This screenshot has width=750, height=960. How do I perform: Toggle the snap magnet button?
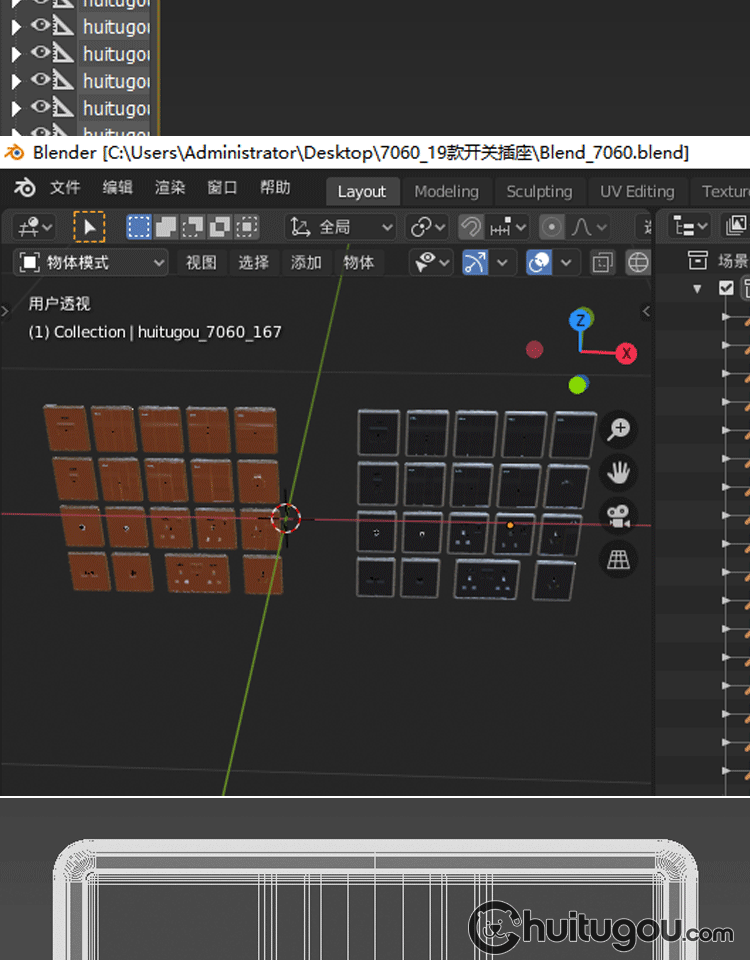pos(471,227)
